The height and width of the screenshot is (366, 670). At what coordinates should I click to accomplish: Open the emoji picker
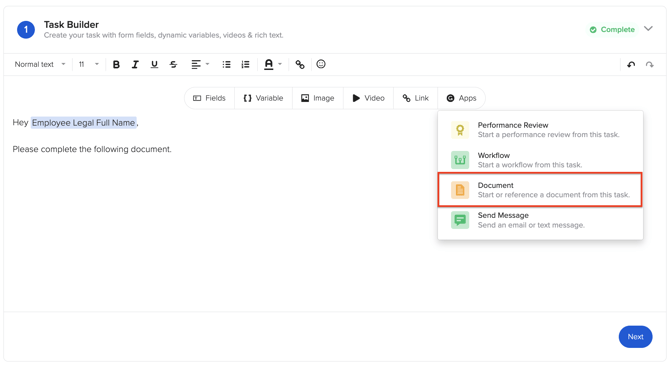tap(321, 64)
